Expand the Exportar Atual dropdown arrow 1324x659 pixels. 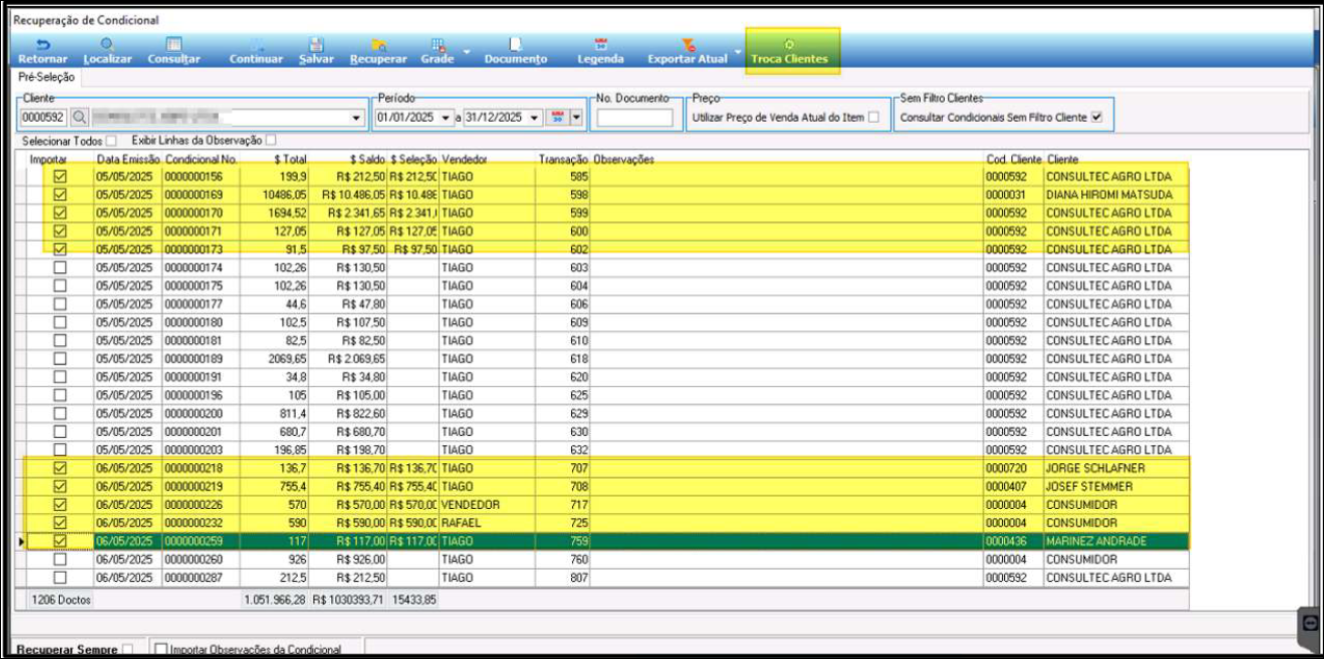[x=737, y=50]
